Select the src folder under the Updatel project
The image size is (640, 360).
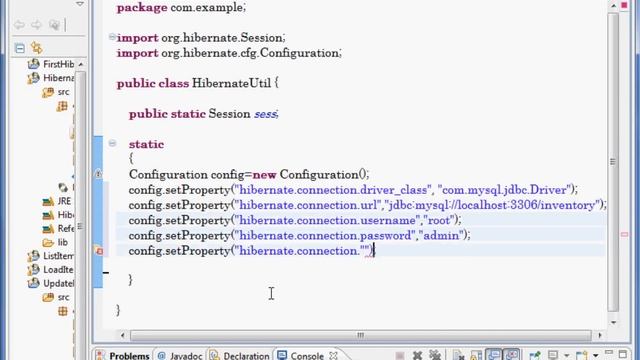56,297
